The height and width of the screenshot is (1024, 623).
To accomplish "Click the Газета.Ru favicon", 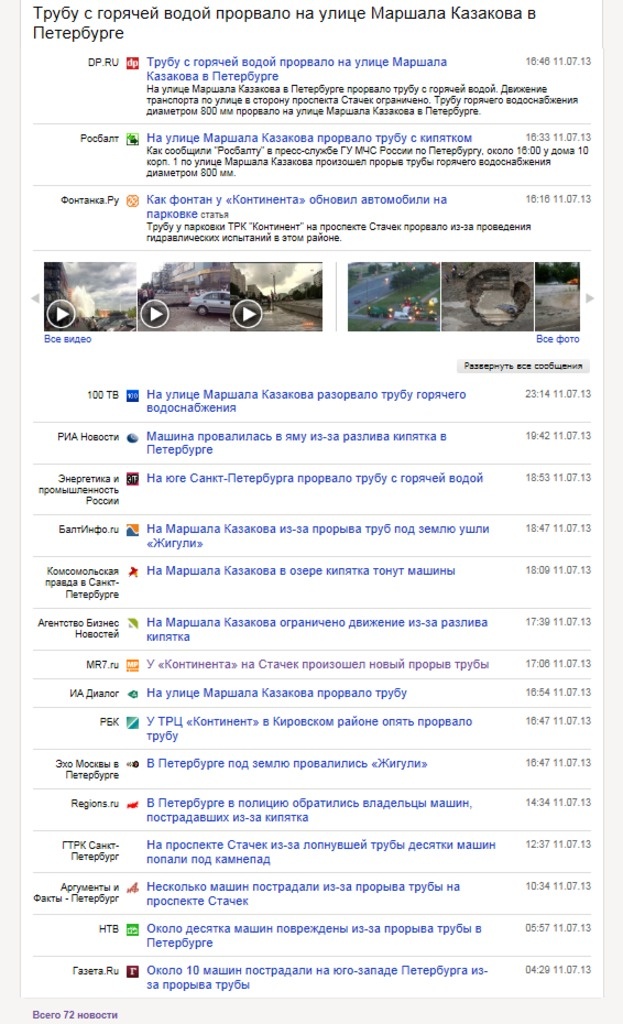I will pos(132,971).
